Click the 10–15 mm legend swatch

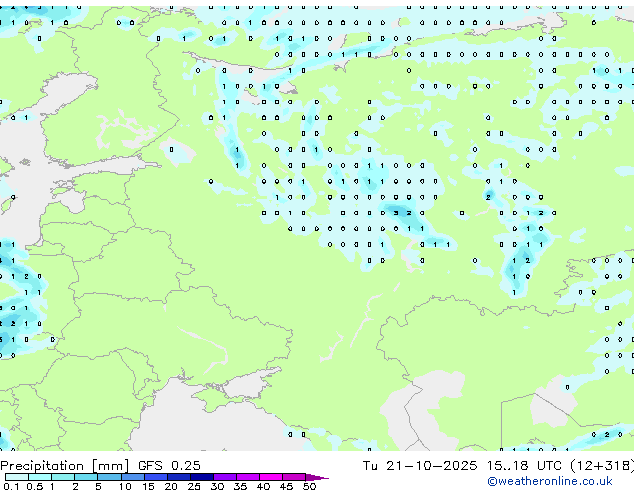tap(132, 477)
